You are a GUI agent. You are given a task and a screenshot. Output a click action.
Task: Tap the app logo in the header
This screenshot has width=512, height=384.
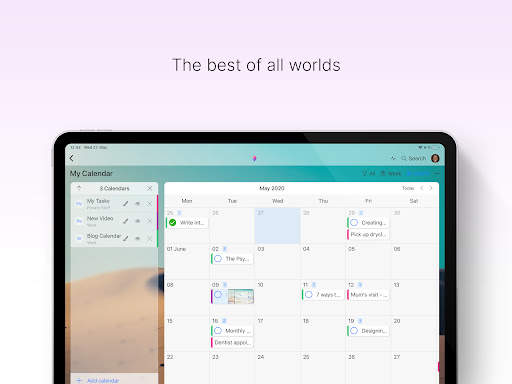point(254,158)
